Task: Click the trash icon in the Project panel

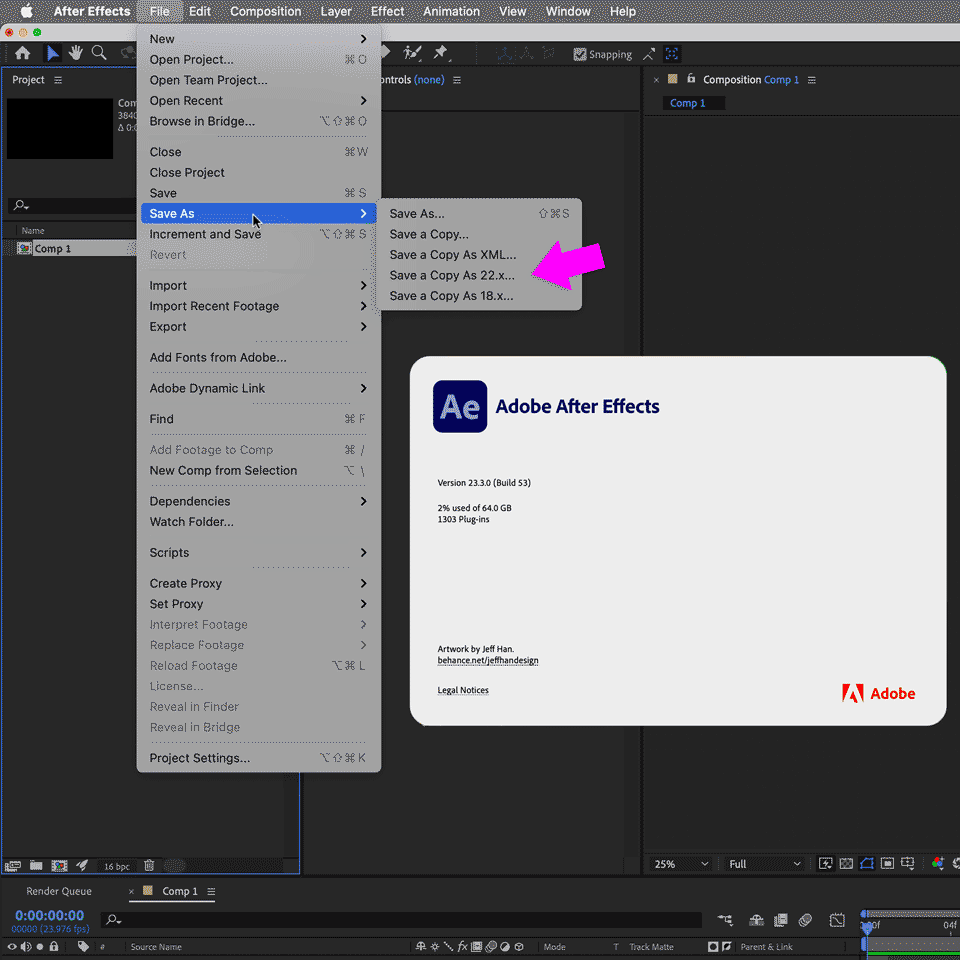Action: [148, 865]
